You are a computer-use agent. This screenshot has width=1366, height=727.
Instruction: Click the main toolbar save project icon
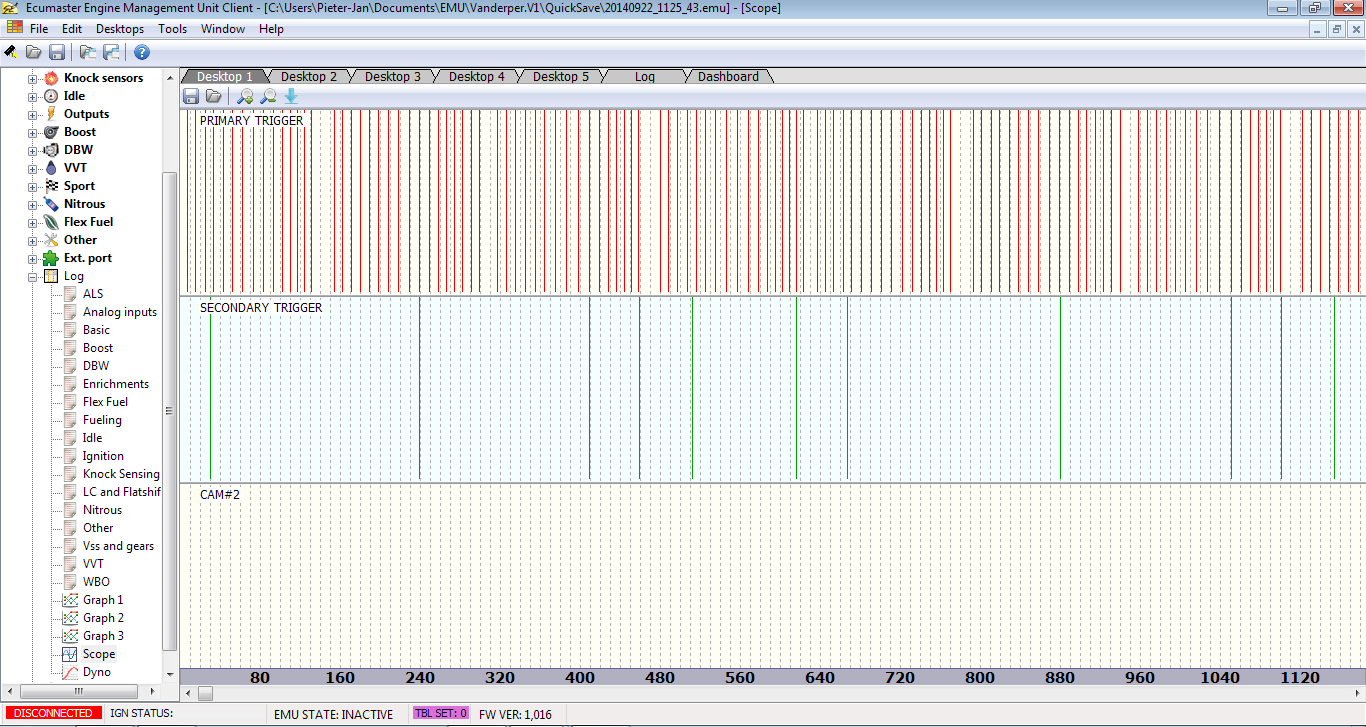[x=57, y=52]
